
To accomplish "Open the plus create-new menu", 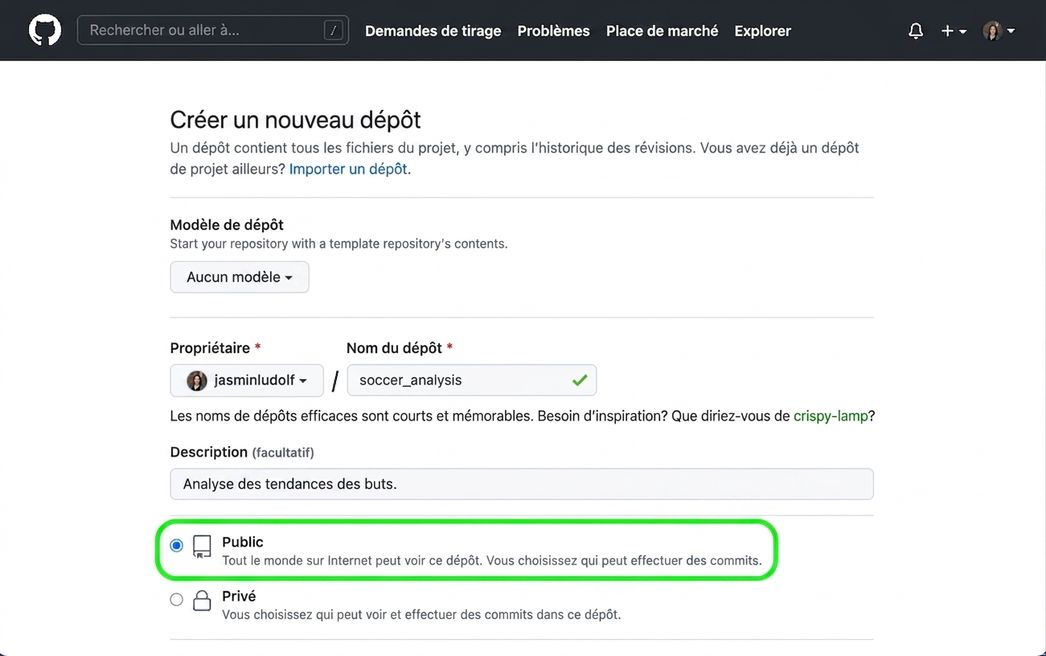I will 953,31.
